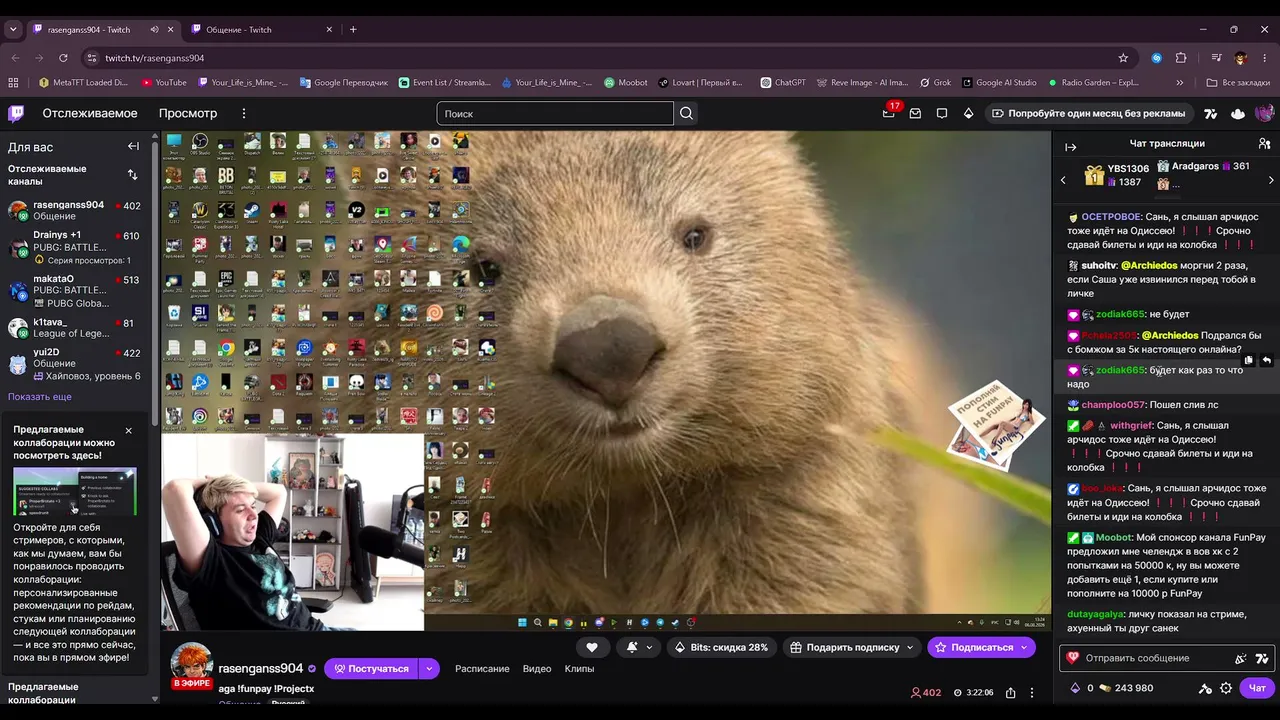The height and width of the screenshot is (720, 1280).
Task: Focus the Twitch search field
Action: coord(555,113)
